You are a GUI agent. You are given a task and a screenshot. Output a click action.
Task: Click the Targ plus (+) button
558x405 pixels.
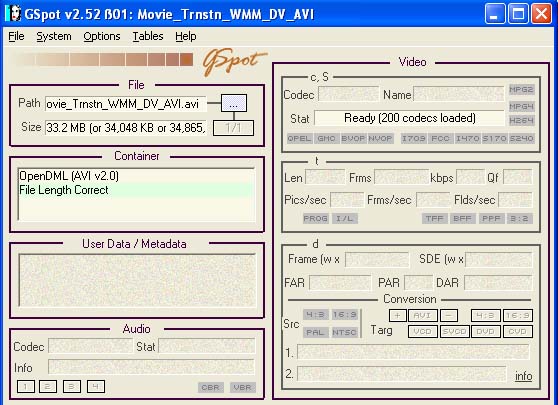[398, 315]
